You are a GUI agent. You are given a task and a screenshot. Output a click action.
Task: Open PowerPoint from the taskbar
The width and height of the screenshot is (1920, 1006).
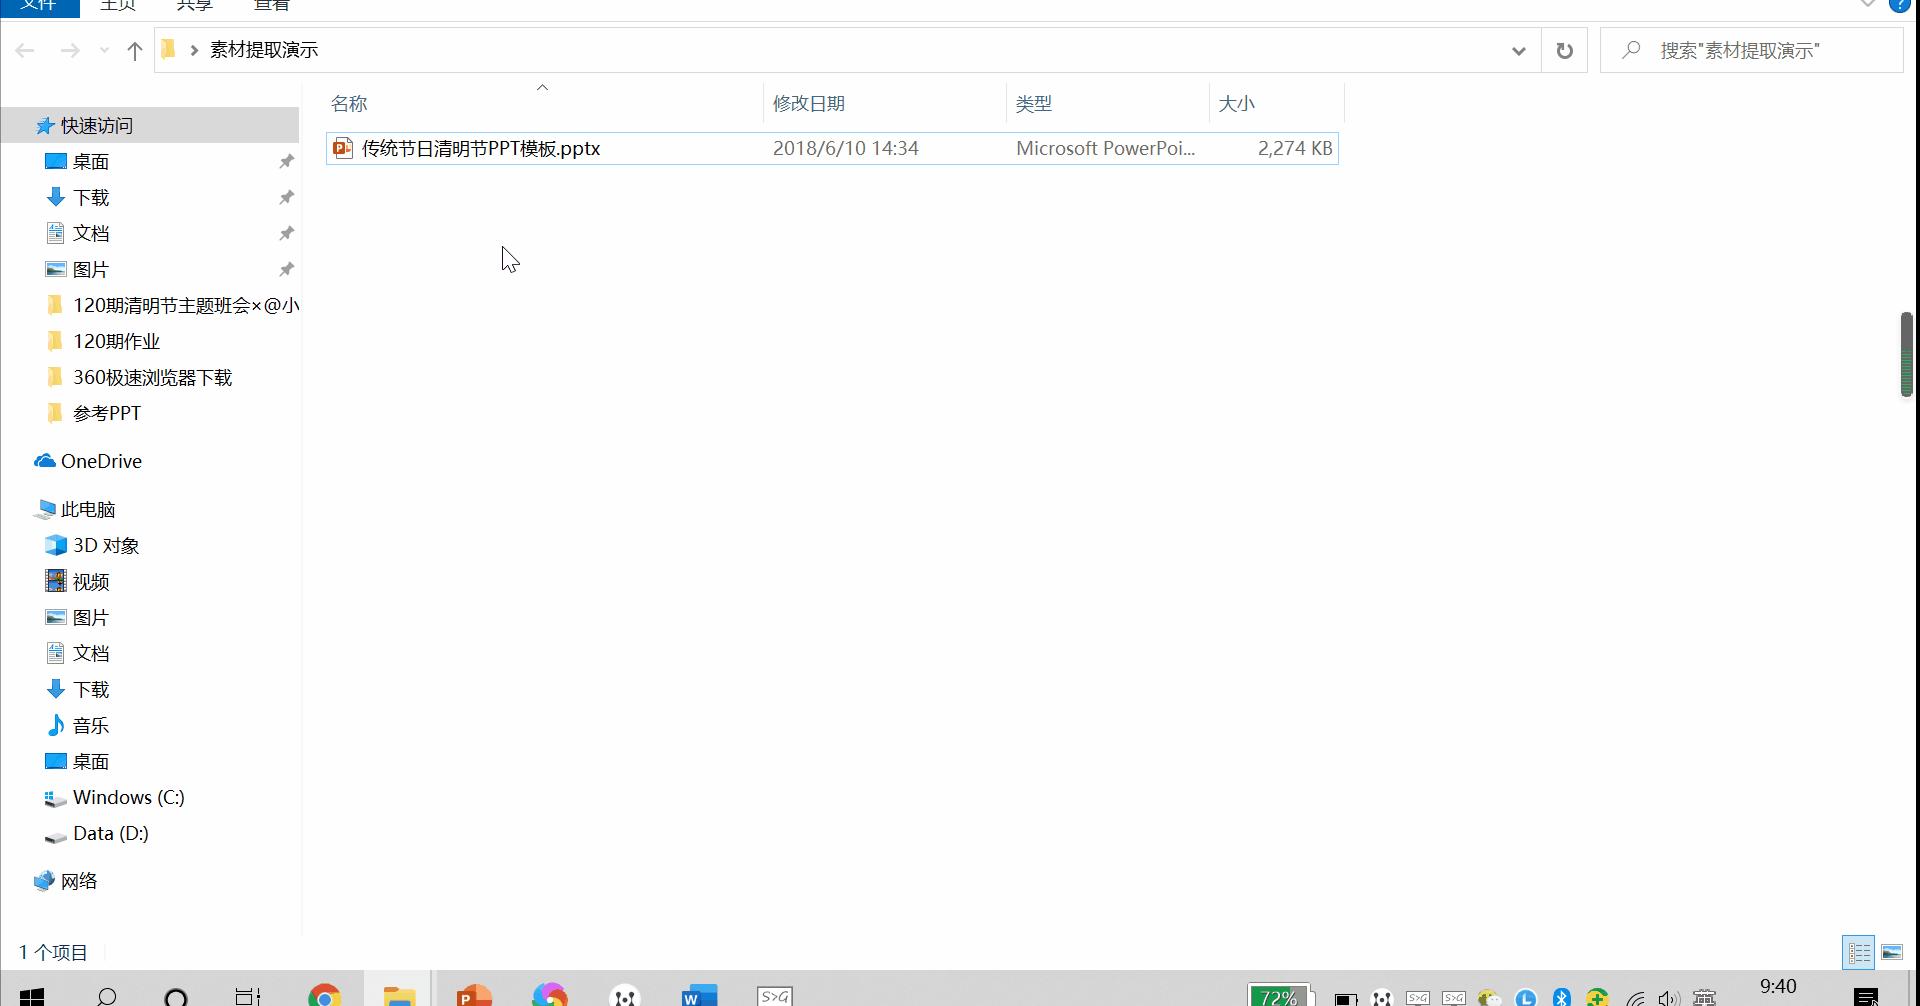pos(474,995)
